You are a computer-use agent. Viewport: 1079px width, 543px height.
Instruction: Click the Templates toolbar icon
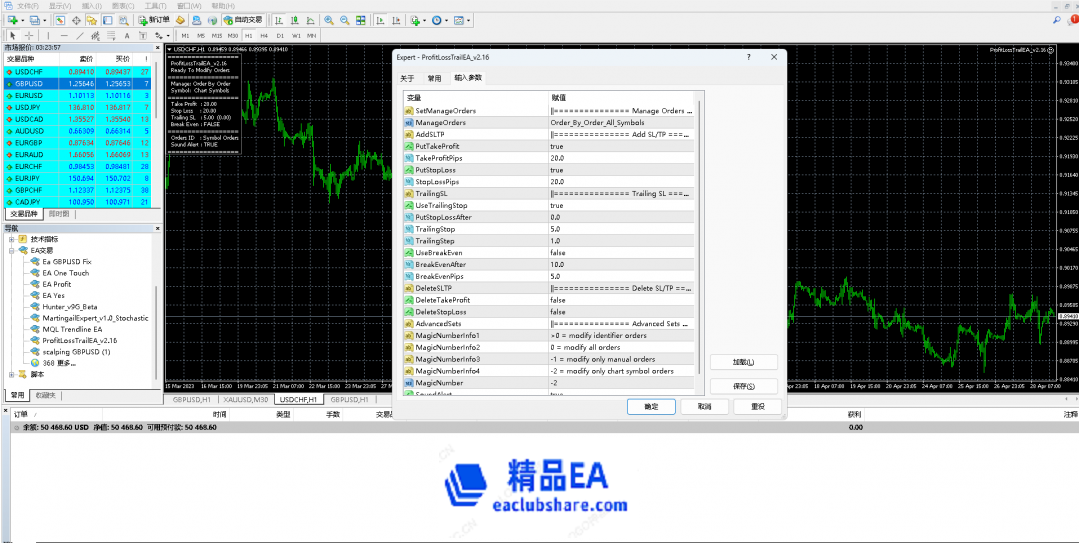click(x=458, y=20)
